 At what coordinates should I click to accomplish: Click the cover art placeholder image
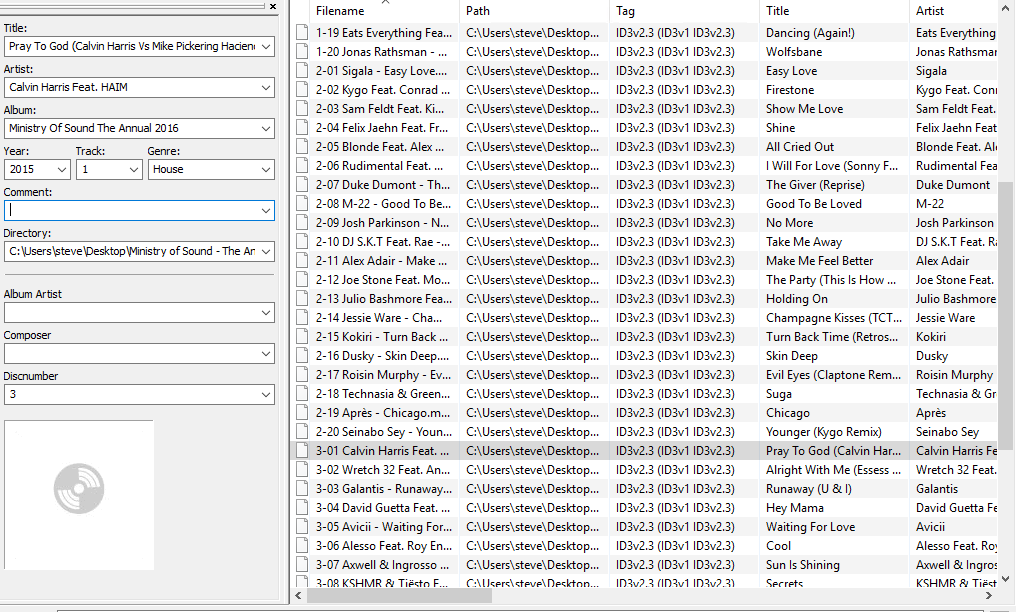(79, 495)
